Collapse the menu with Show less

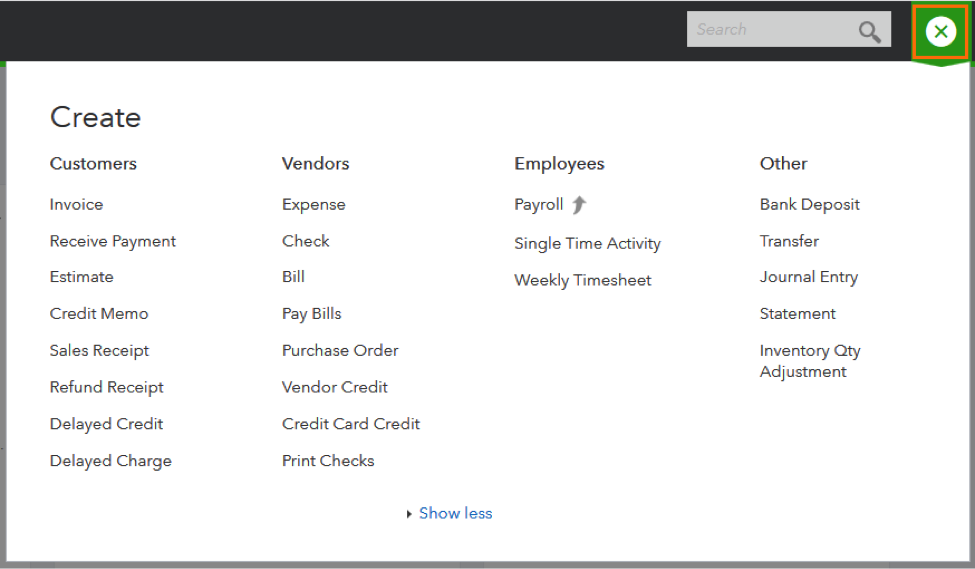(455, 513)
